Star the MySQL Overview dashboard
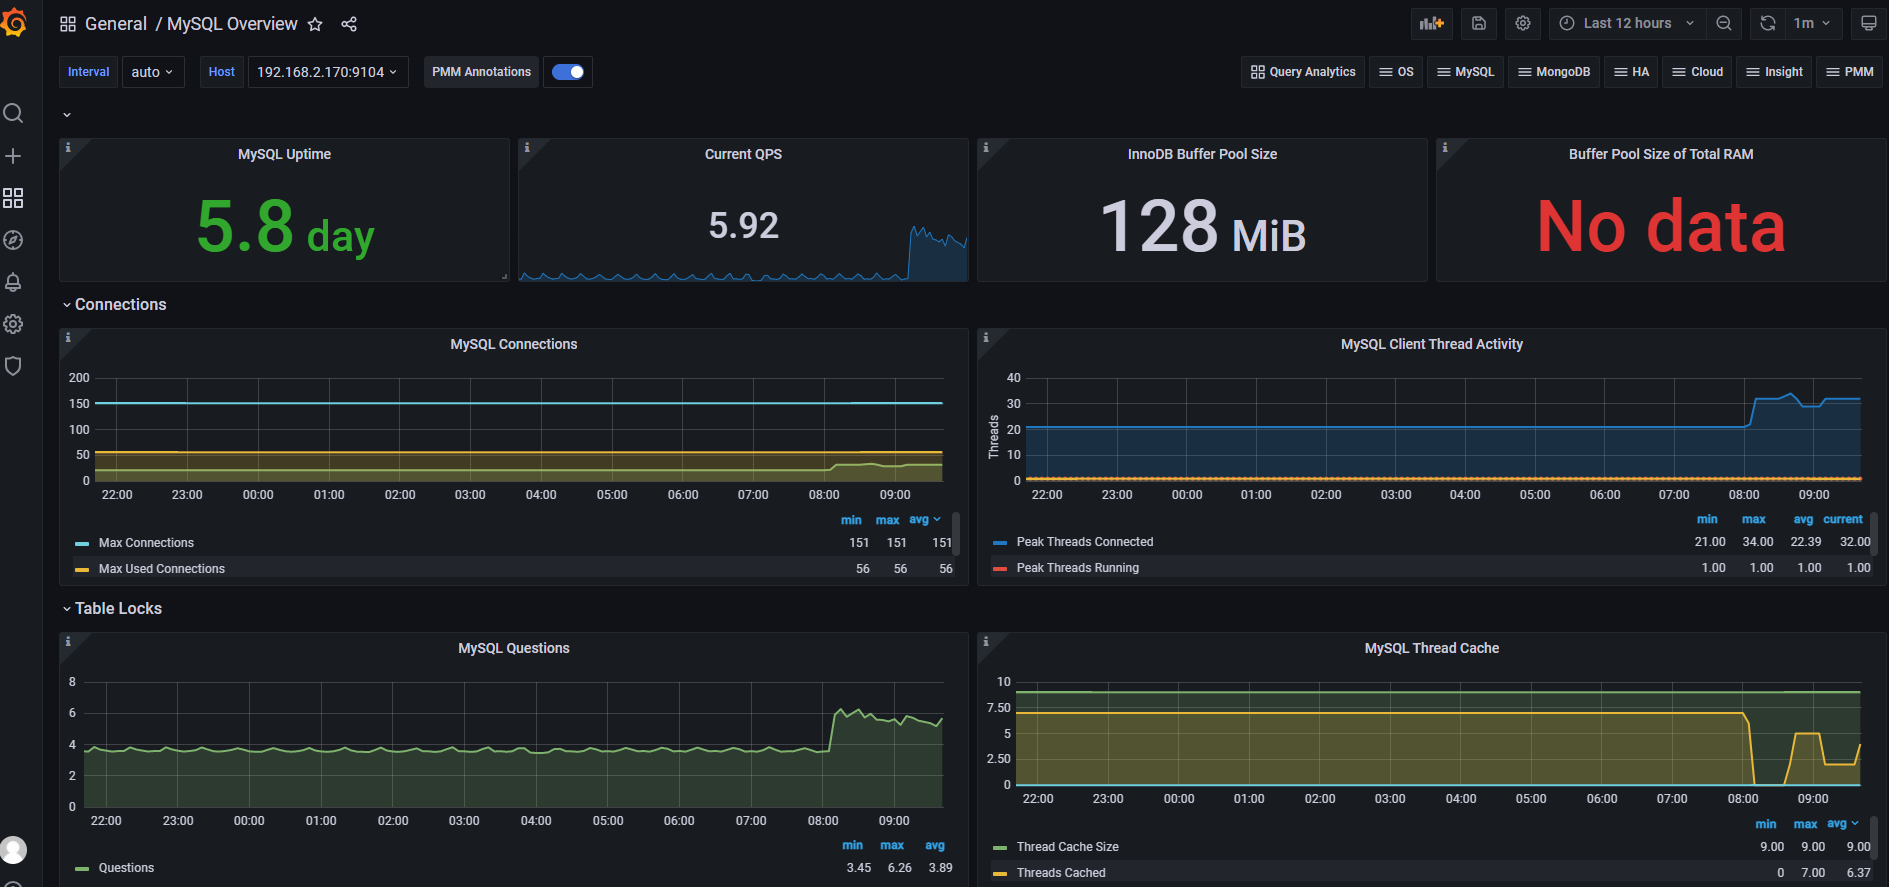The width and height of the screenshot is (1889, 887). pos(315,24)
